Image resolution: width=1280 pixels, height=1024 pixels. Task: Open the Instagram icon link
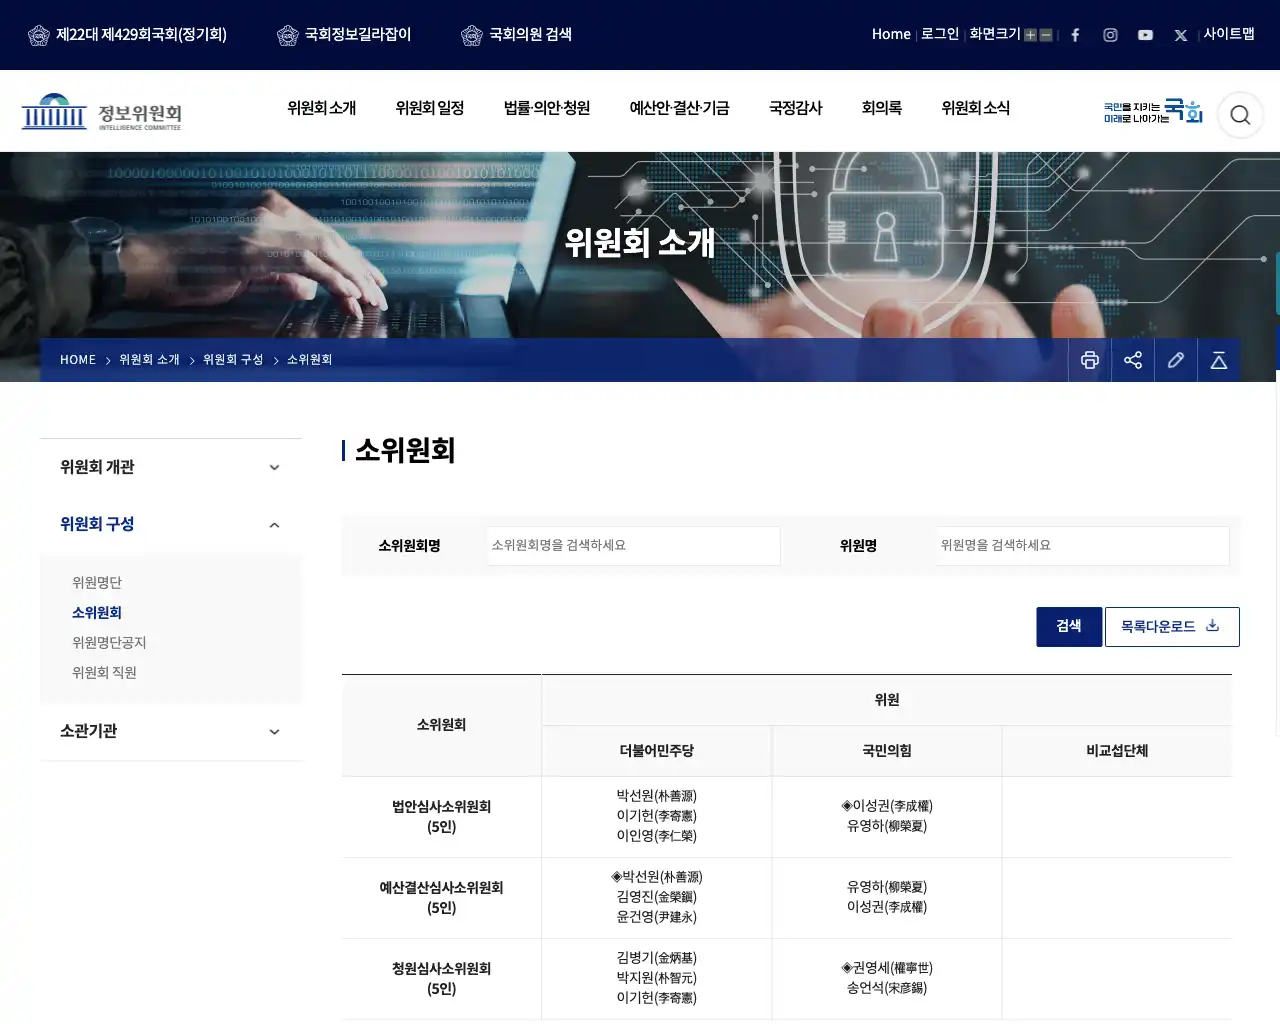pos(1110,35)
